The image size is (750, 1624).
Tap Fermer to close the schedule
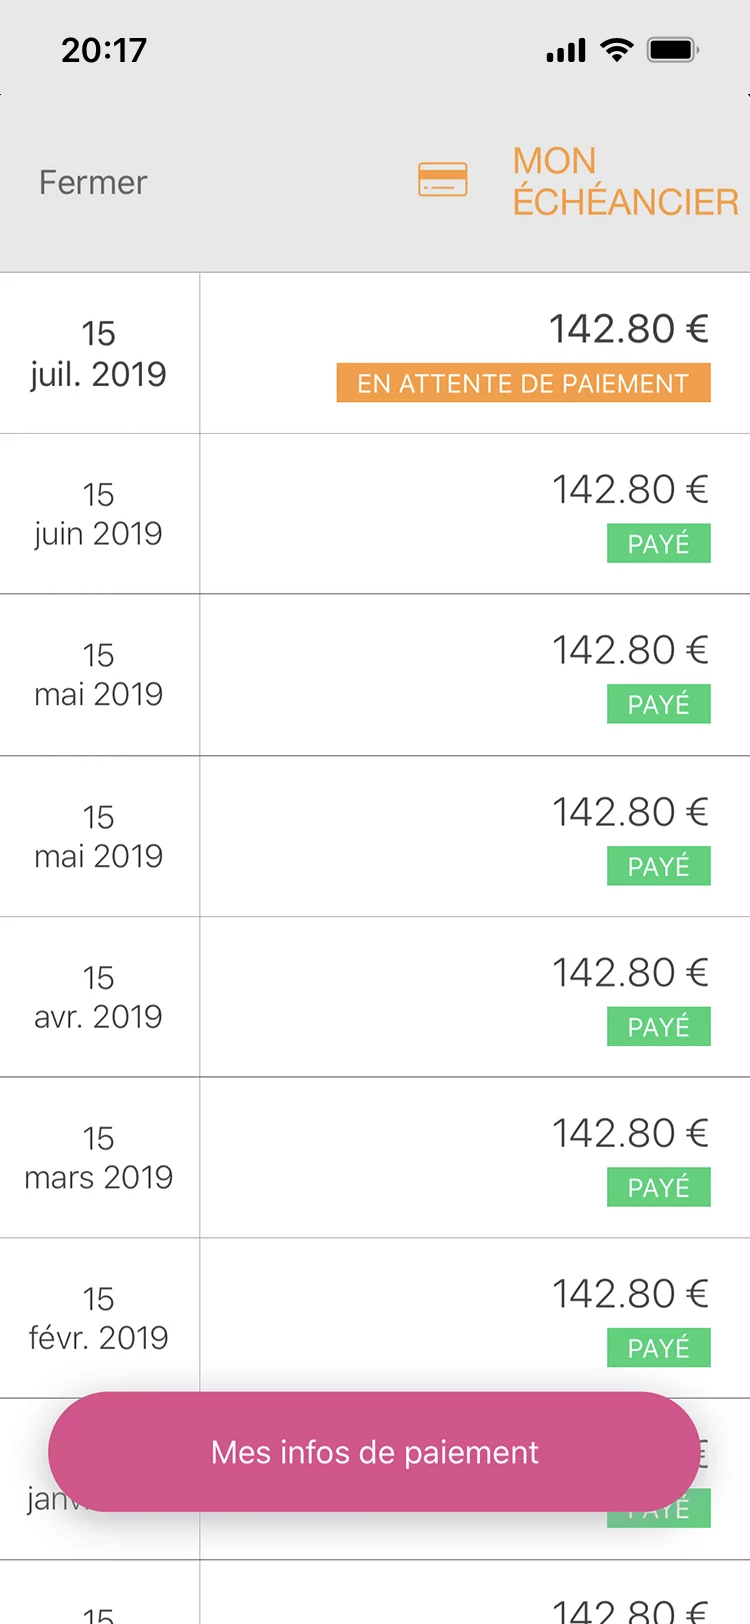[93, 182]
